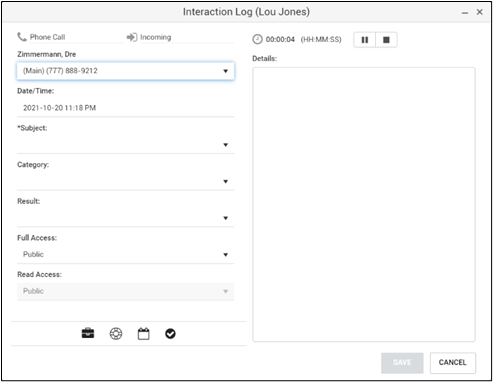Click the lifebuoy support ticket icon

click(x=116, y=334)
